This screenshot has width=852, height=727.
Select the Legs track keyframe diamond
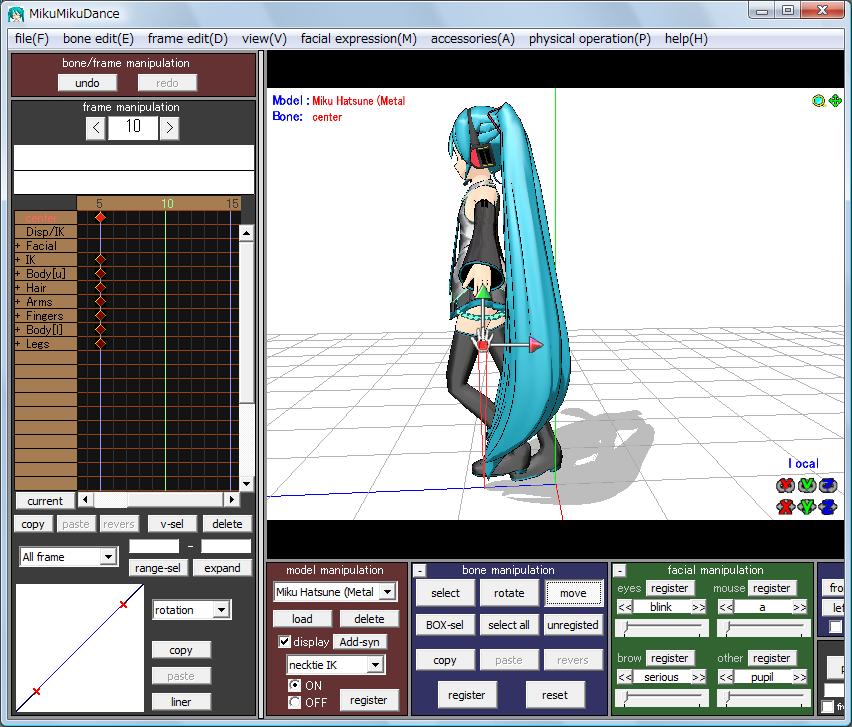tap(100, 343)
